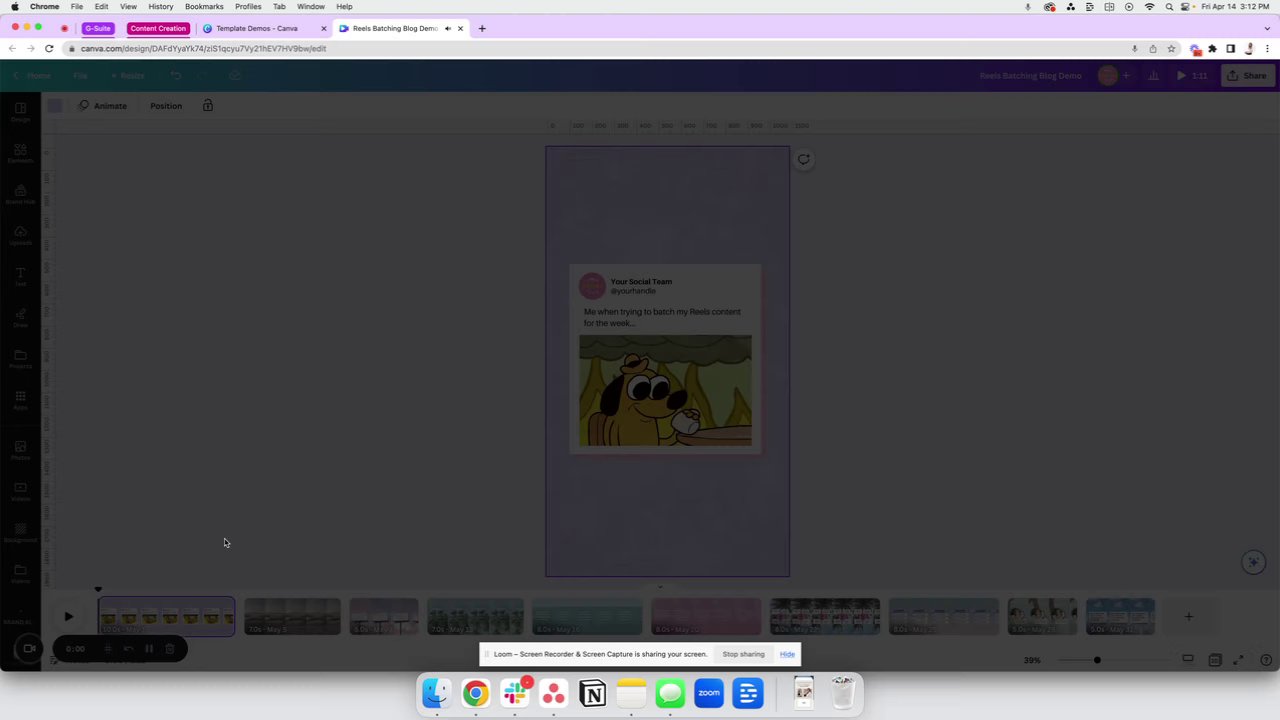Add a collaborator with the plus icon
The image size is (1280, 720).
pos(1126,76)
